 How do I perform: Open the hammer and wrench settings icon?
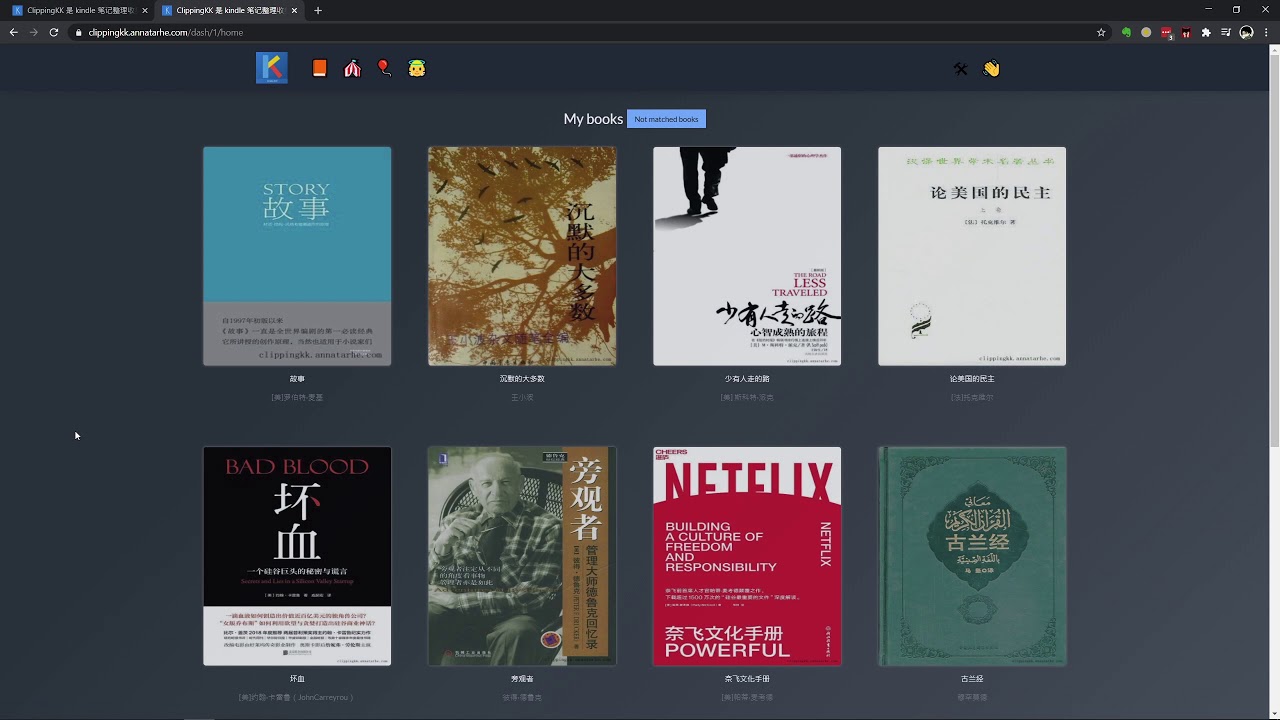click(960, 69)
